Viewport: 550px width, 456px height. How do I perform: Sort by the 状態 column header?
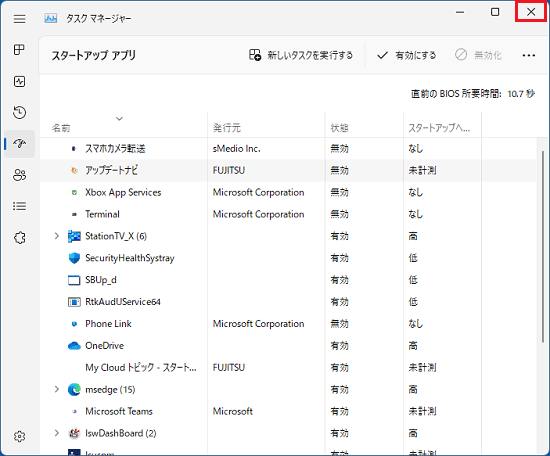(340, 128)
